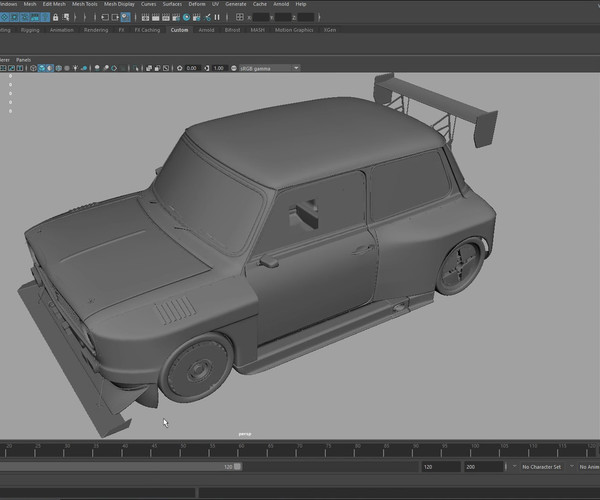
Task: Click the symmetry four-squares icon
Action: [x=240, y=17]
